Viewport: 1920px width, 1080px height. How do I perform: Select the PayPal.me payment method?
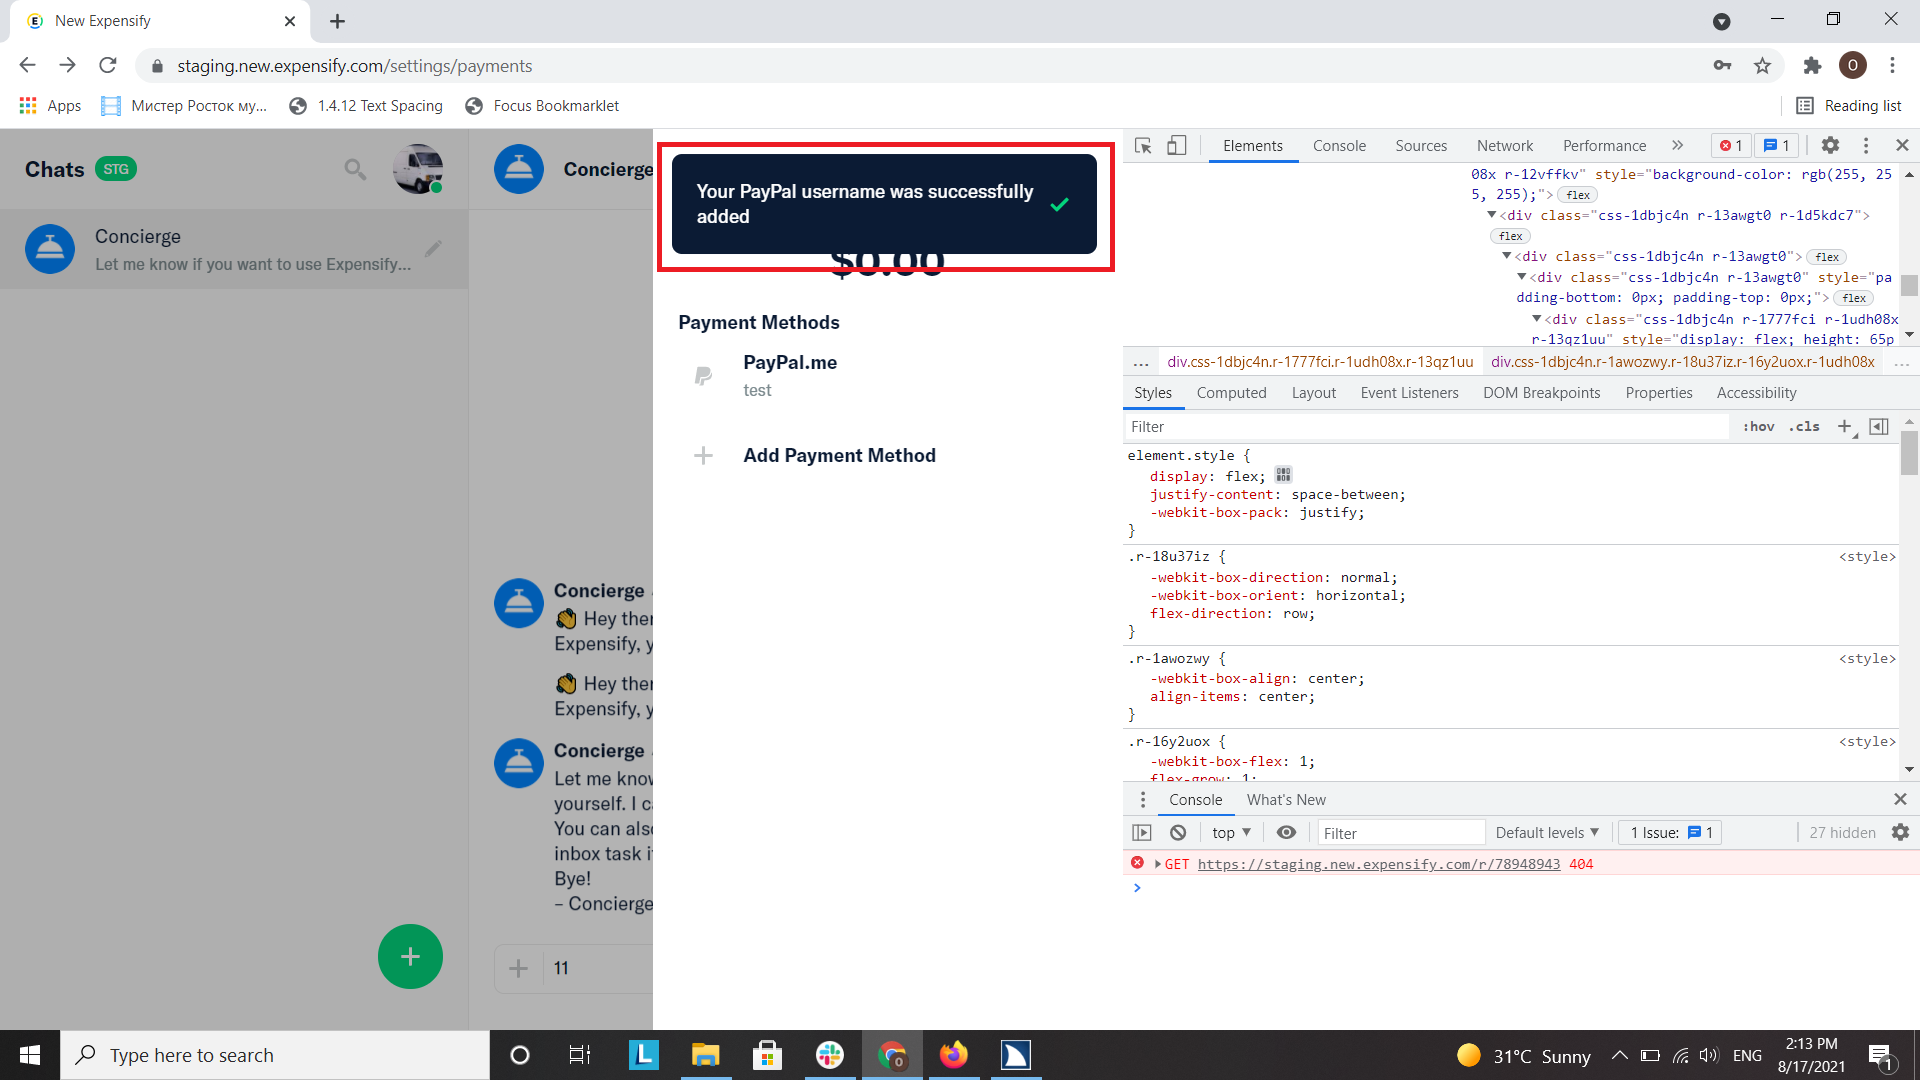[888, 376]
